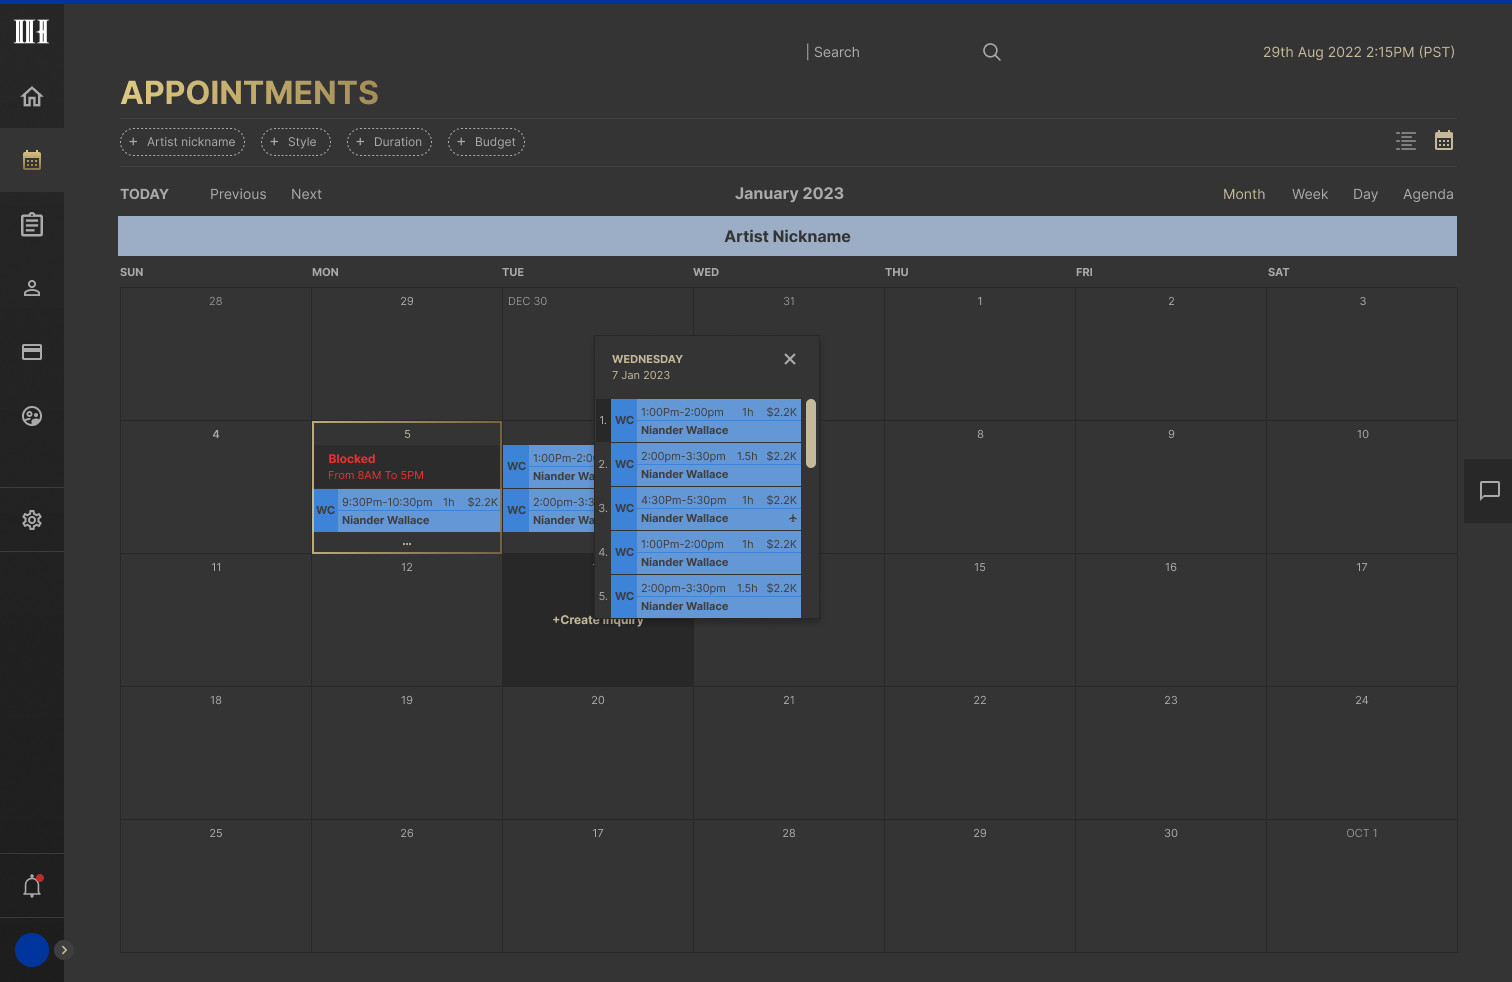The width and height of the screenshot is (1512, 982).
Task: Switch to calendar grid view icon
Action: [1444, 140]
